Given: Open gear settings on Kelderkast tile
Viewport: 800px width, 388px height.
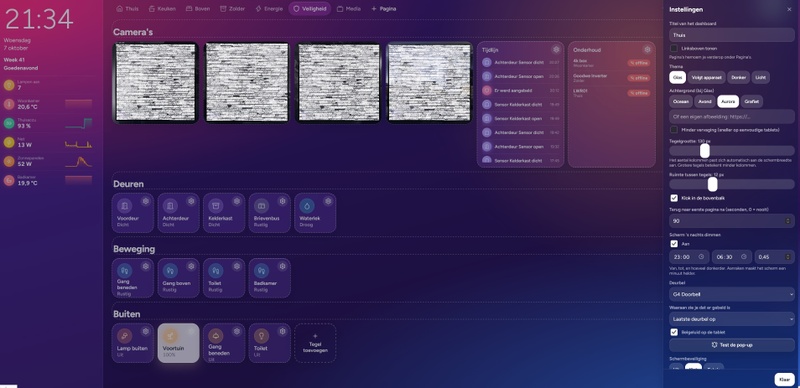Looking at the screenshot, I should (237, 201).
